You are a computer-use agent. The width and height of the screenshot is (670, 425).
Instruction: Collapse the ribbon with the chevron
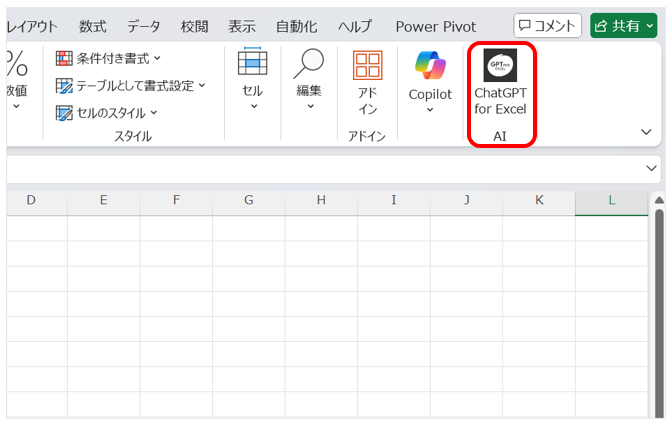tap(646, 132)
